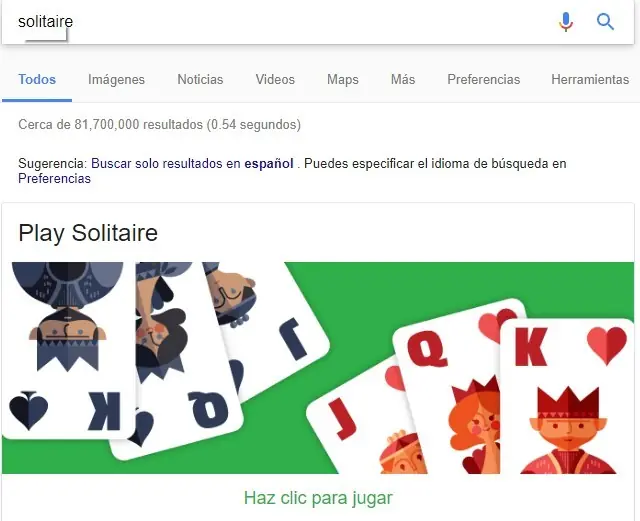640x521 pixels.
Task: Select the King of Spades card
Action: pyautogui.click(x=68, y=350)
